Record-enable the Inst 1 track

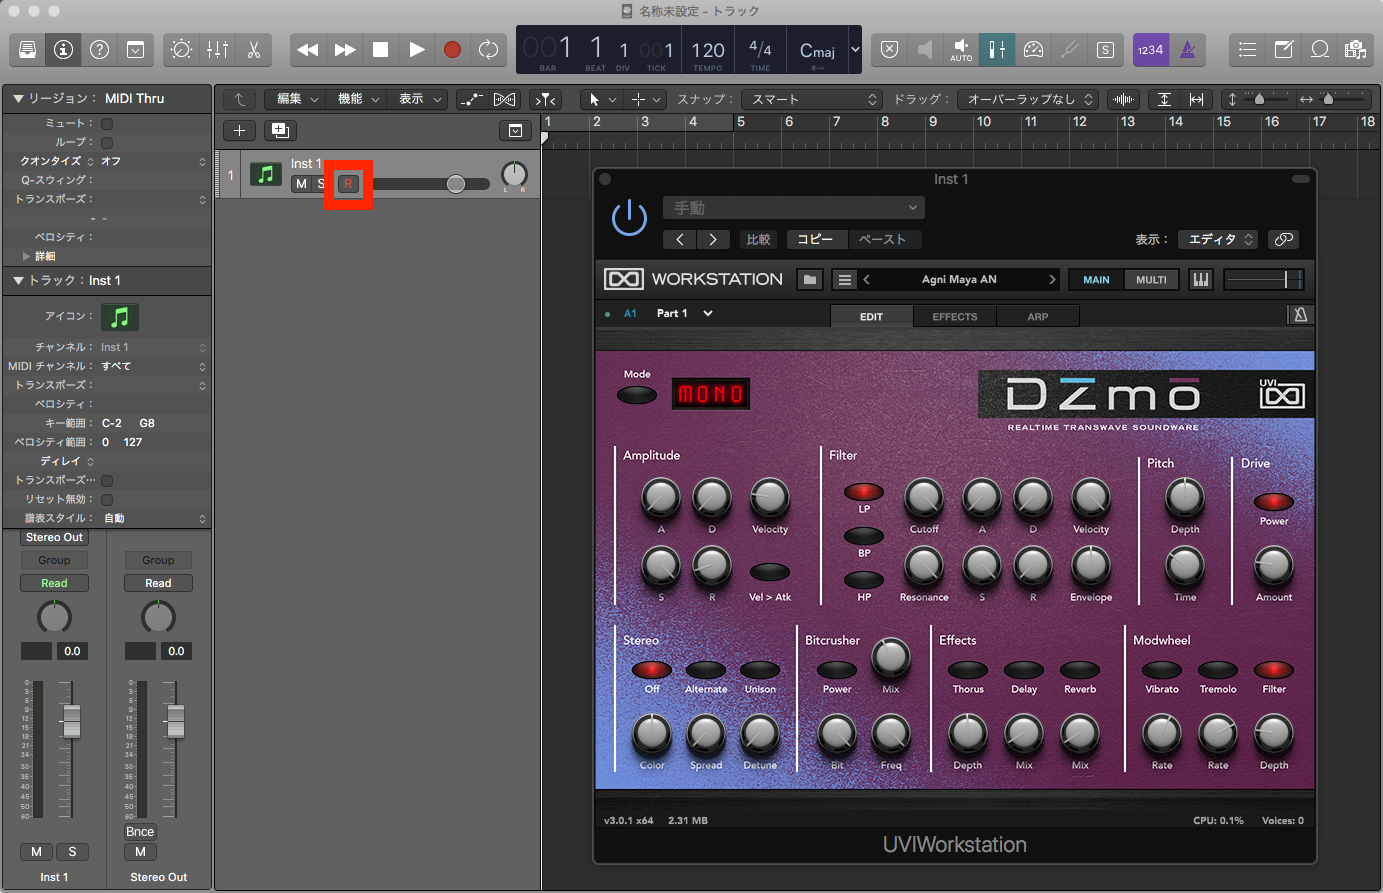[348, 184]
